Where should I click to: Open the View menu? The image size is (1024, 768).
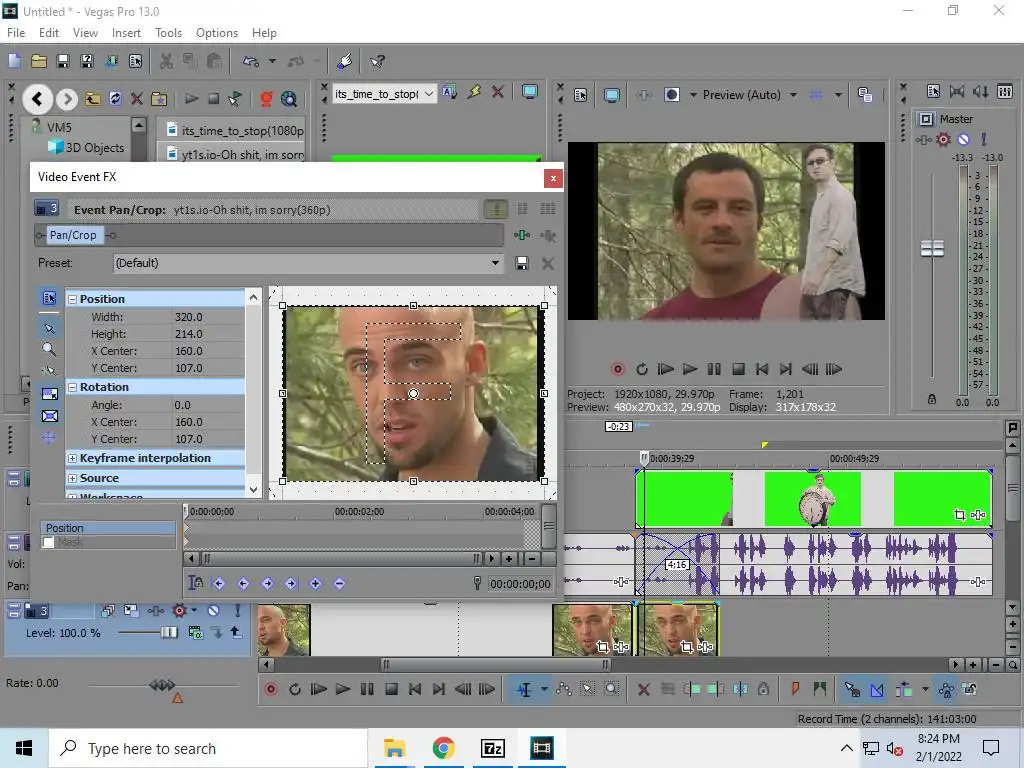click(x=85, y=33)
